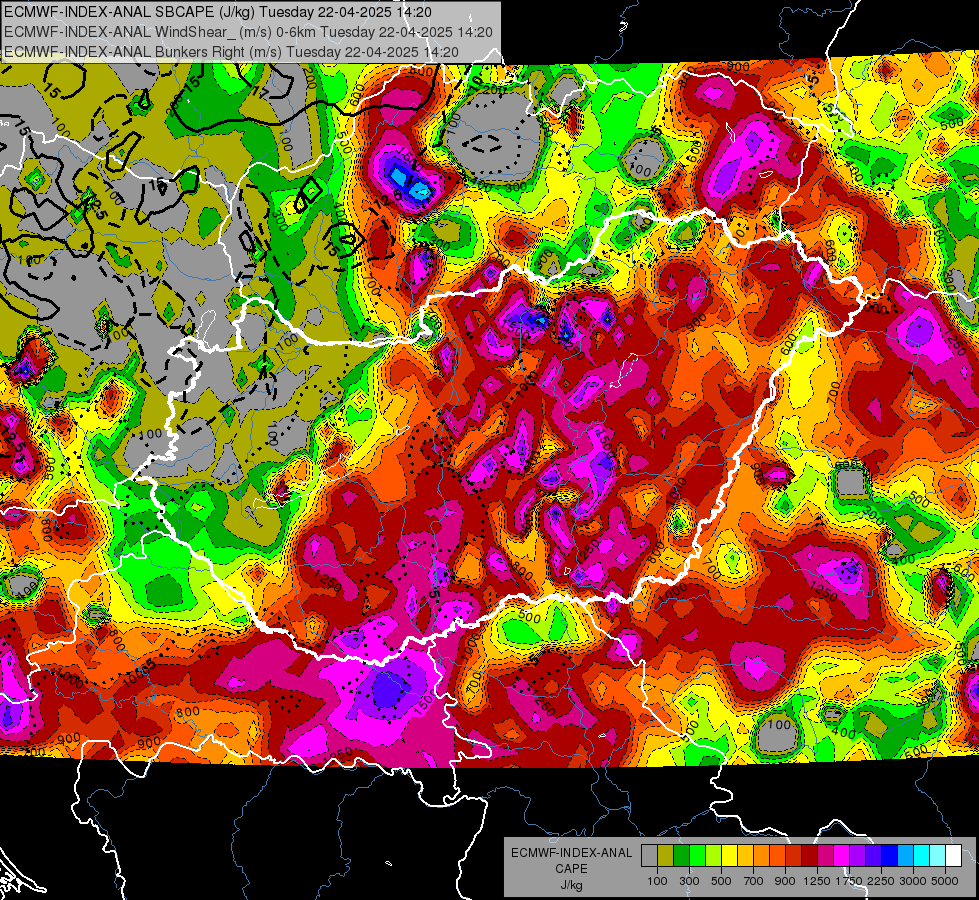Screen dimensions: 979x900
Task: Click the CAPE label in the legend
Action: point(571,868)
